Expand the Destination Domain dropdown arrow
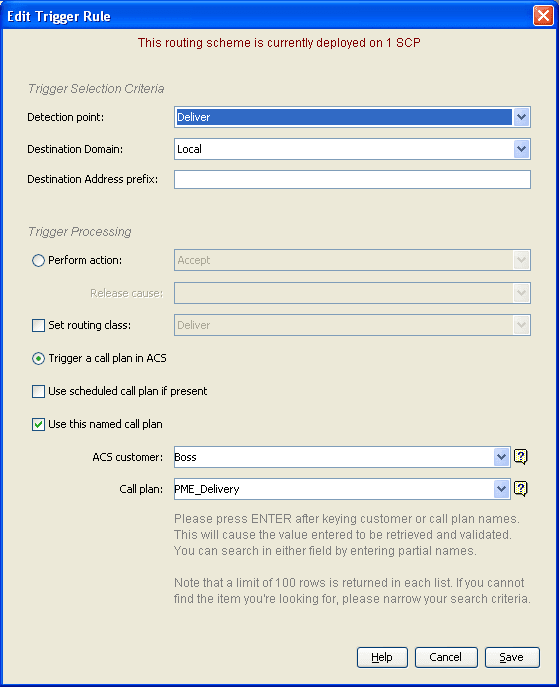 point(521,149)
